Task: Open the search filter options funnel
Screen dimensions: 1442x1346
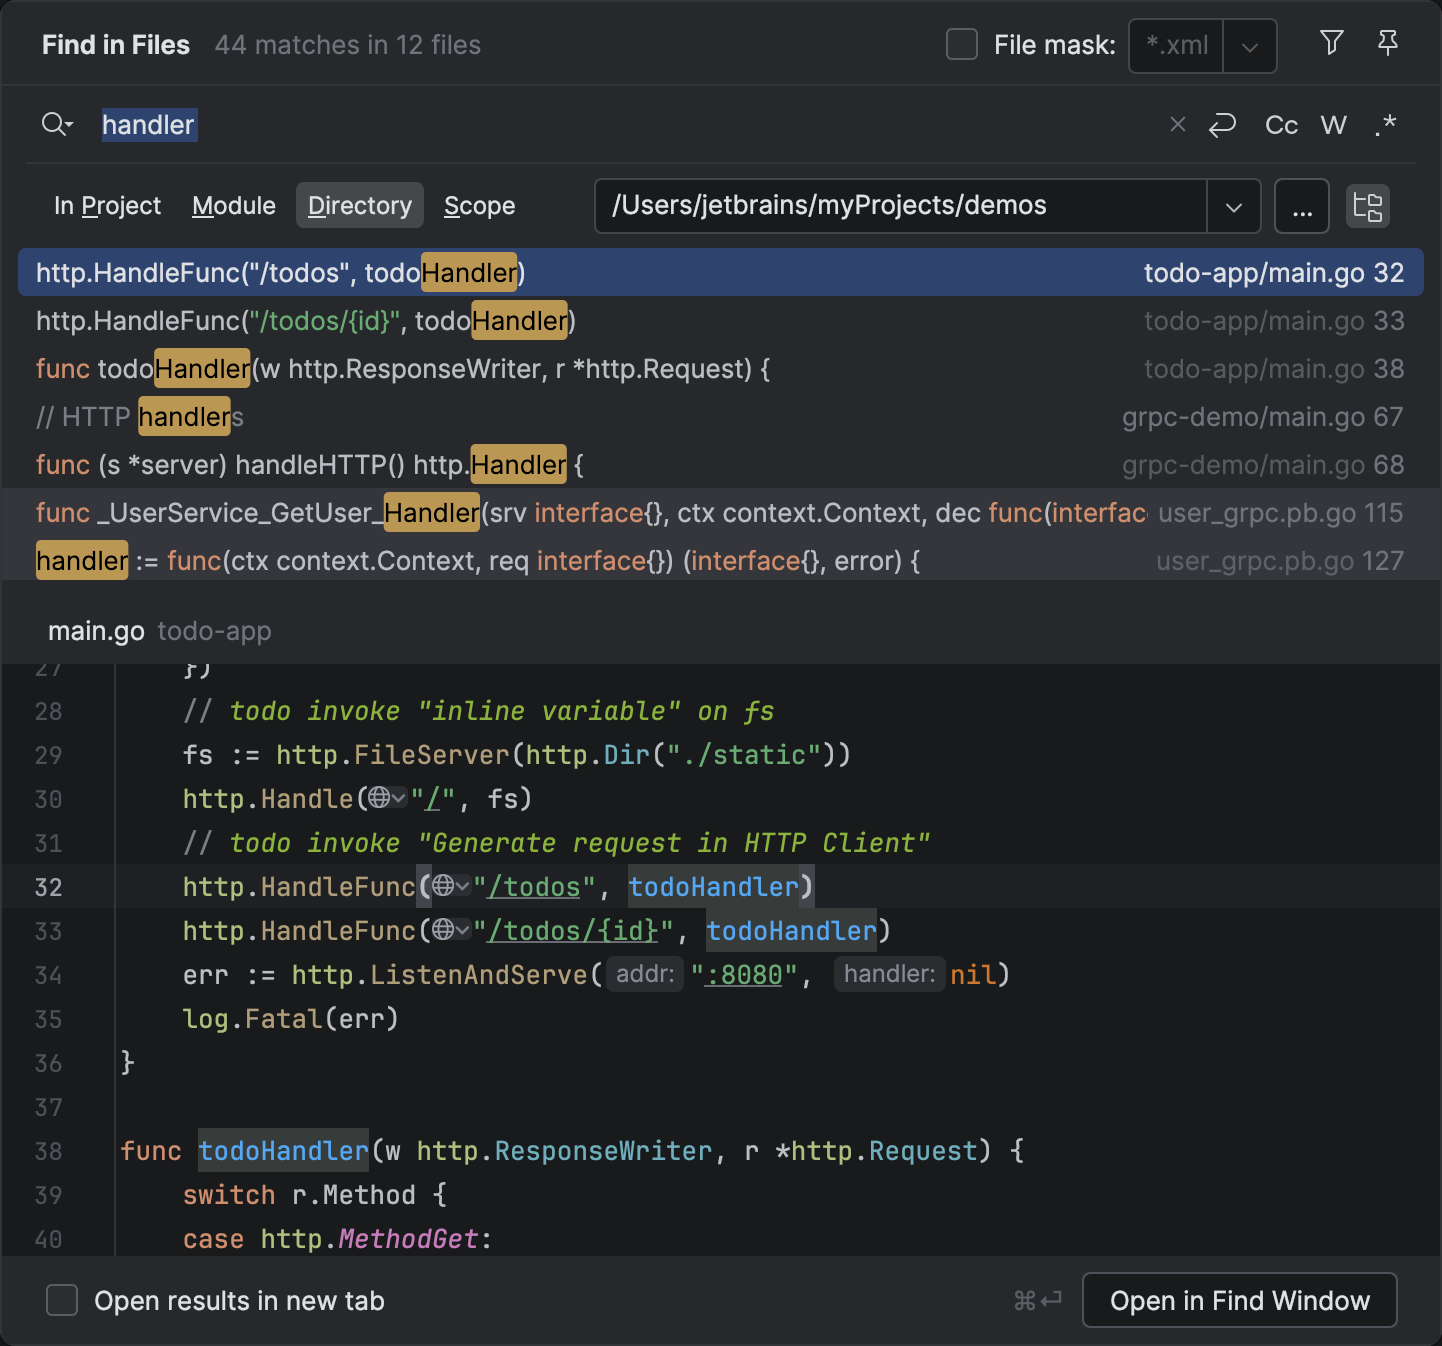Action: click(x=1331, y=44)
